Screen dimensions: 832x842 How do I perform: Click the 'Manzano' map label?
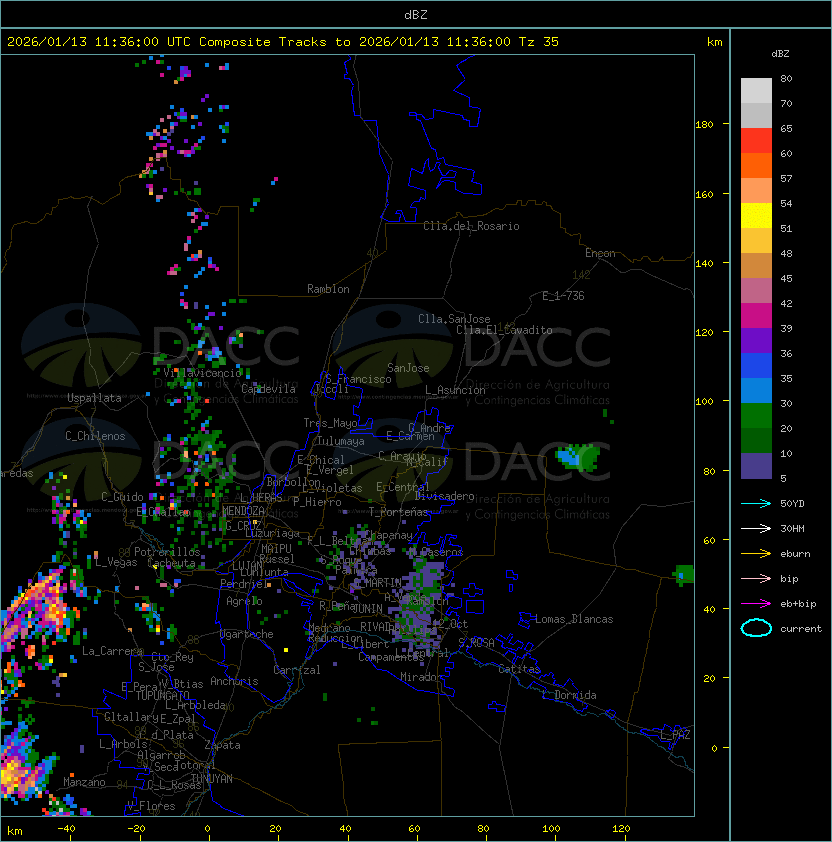coord(84,782)
